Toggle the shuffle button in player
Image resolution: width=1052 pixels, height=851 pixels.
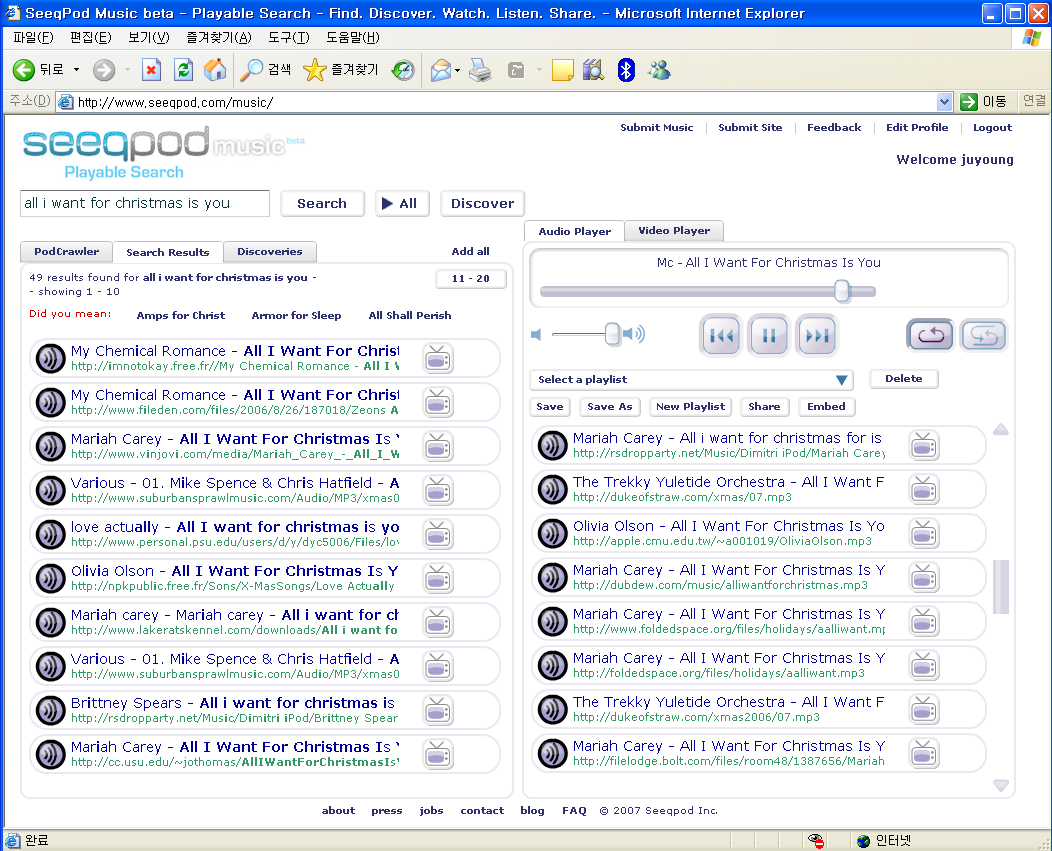pos(984,335)
